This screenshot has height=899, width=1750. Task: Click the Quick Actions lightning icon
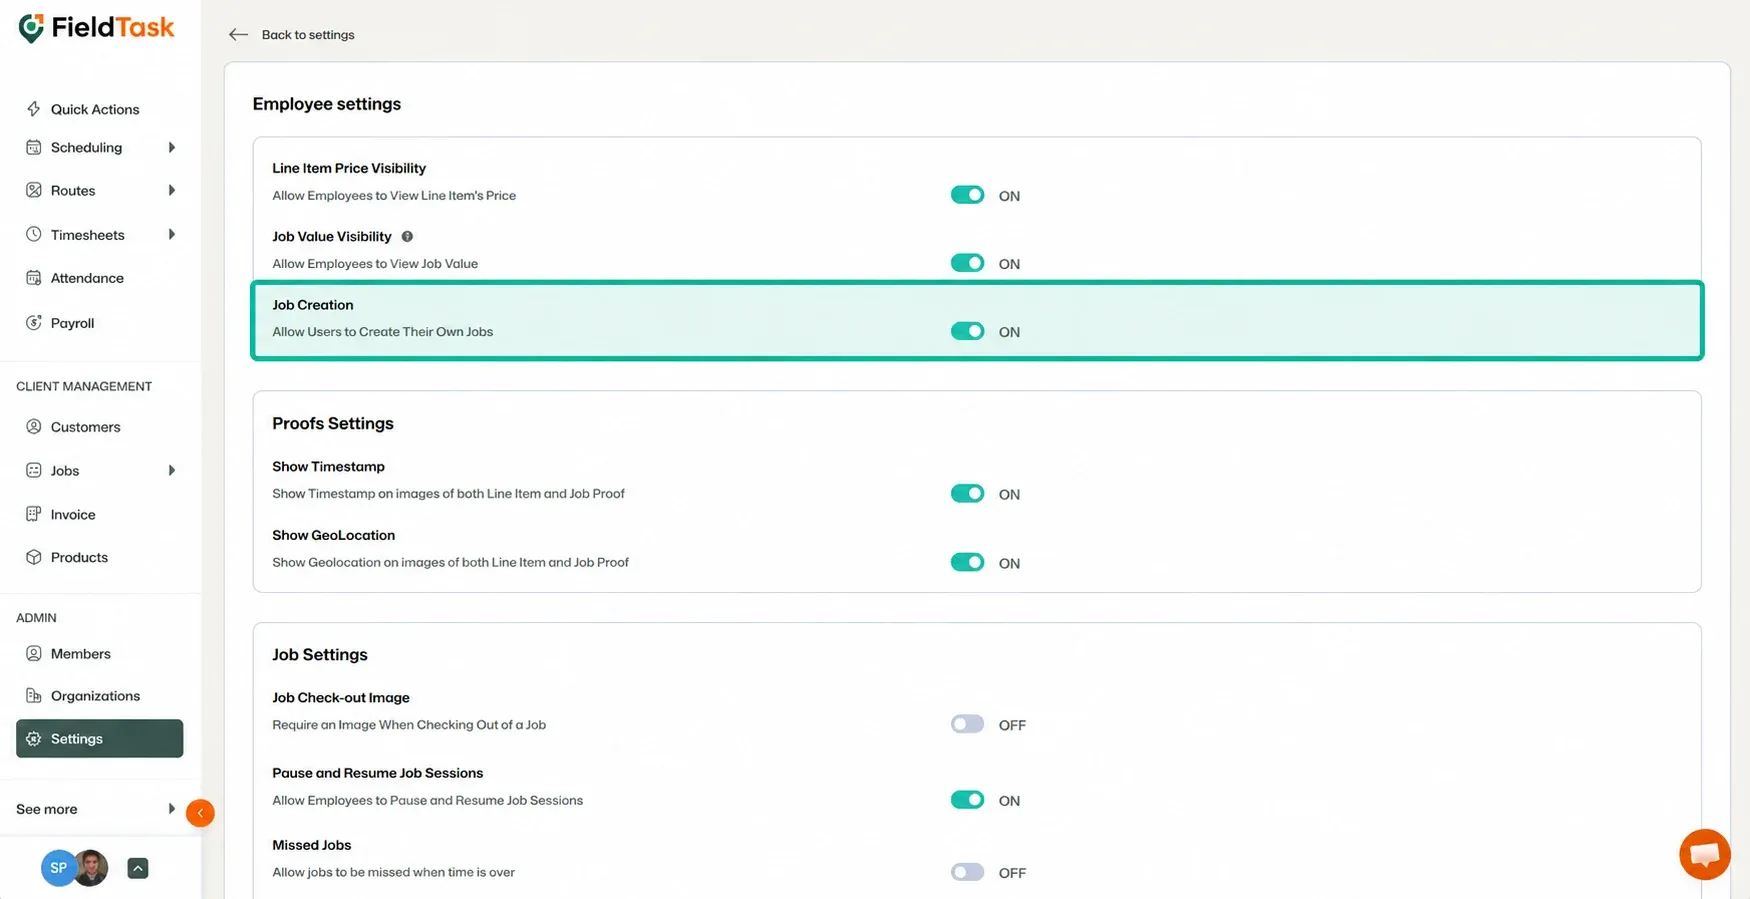tap(34, 109)
